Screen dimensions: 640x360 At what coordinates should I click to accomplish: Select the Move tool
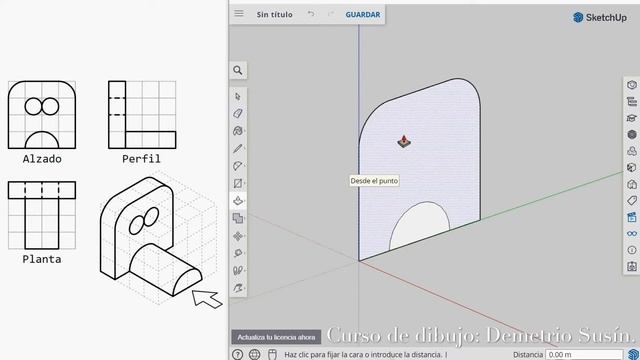point(238,236)
